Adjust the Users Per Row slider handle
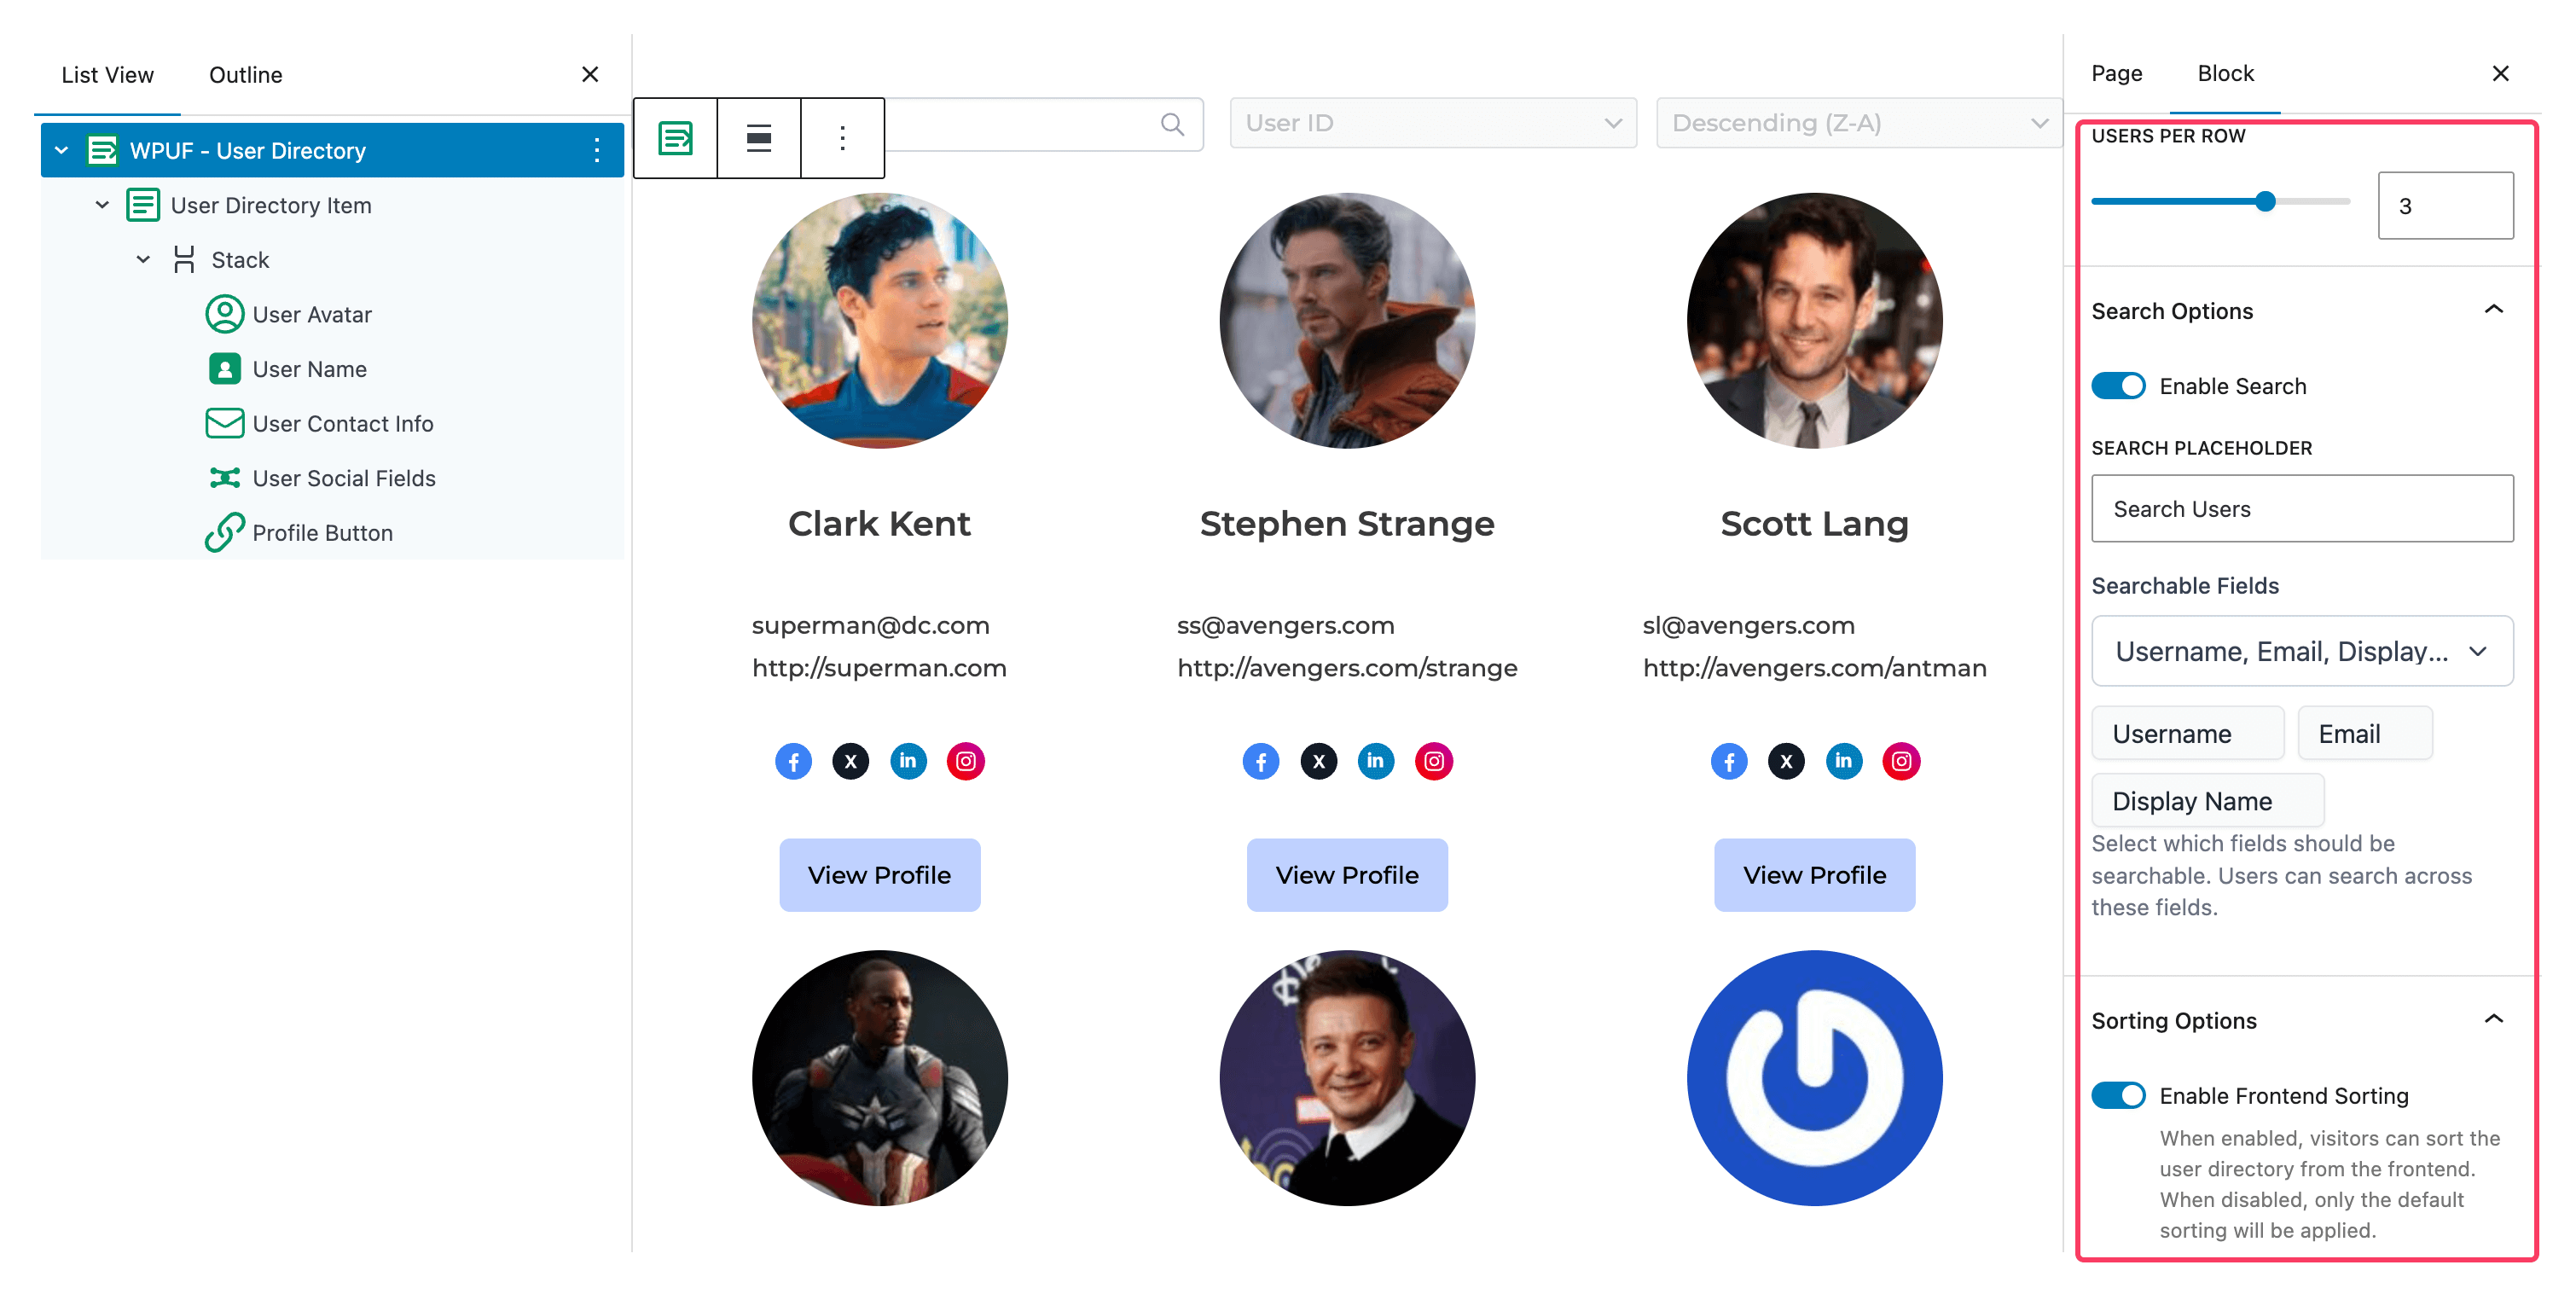Viewport: 2576px width, 1294px height. (x=2265, y=202)
